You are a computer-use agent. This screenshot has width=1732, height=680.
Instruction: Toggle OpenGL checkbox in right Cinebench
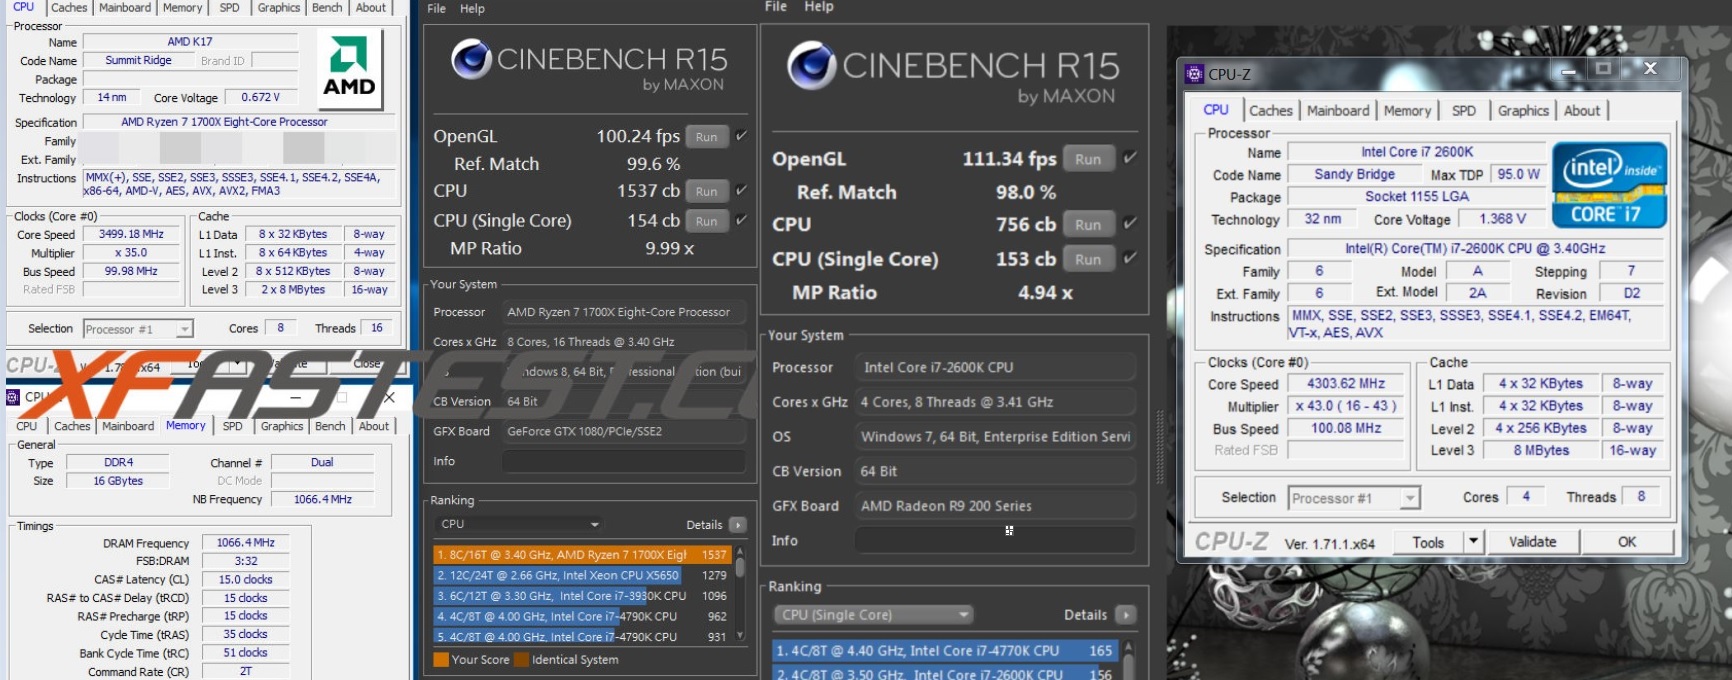point(1129,158)
